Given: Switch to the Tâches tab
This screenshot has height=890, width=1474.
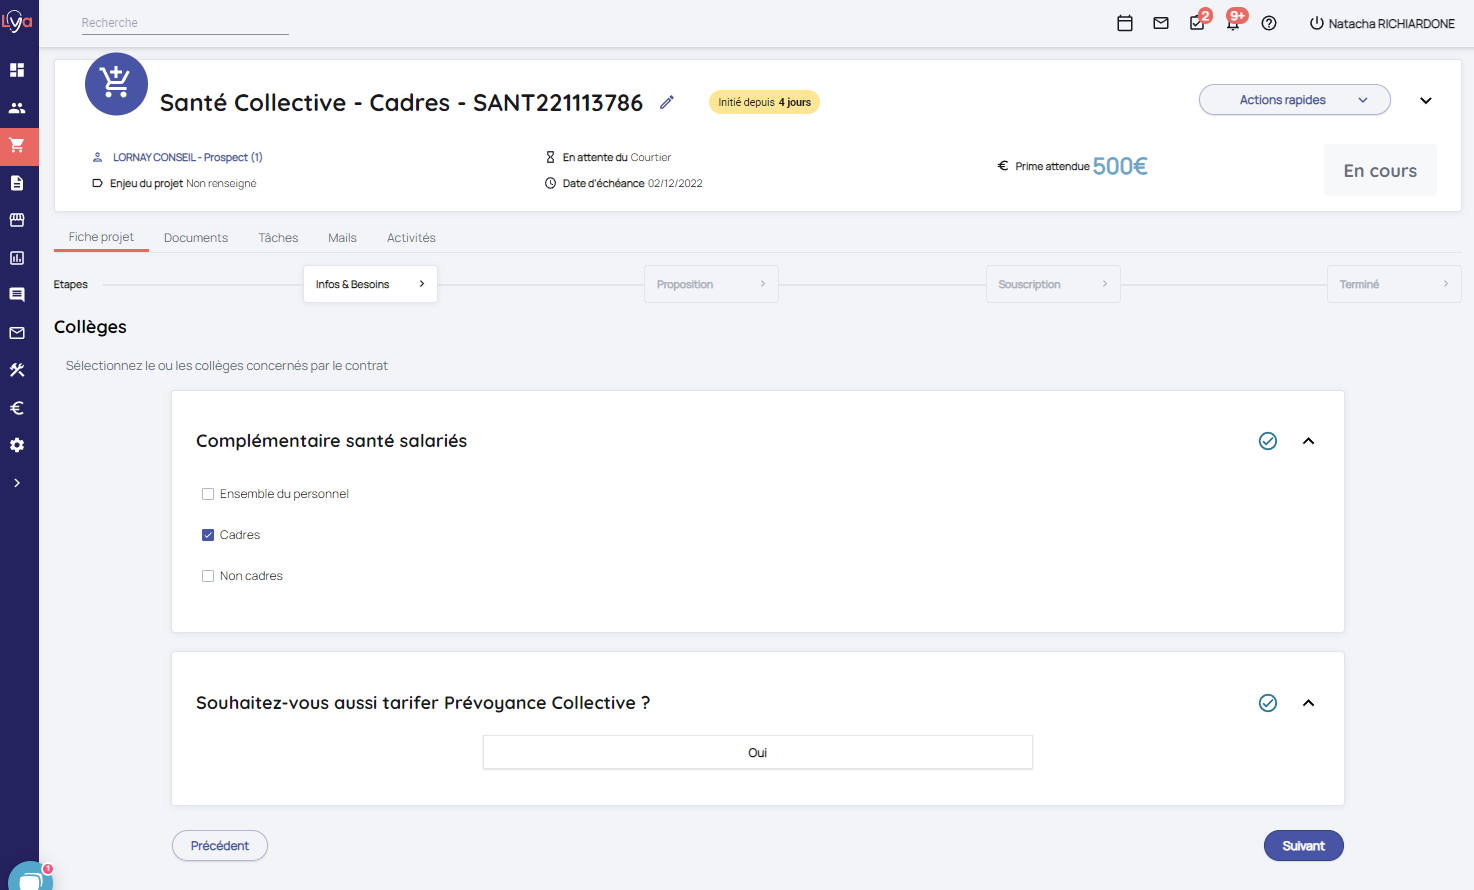Looking at the screenshot, I should coord(278,238).
